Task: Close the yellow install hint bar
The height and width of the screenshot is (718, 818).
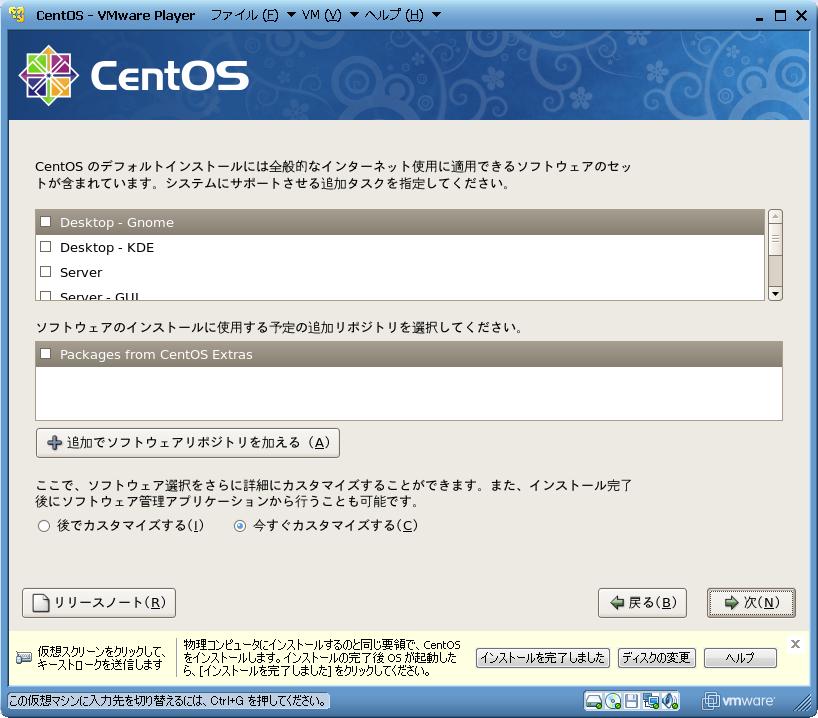Action: (x=795, y=644)
